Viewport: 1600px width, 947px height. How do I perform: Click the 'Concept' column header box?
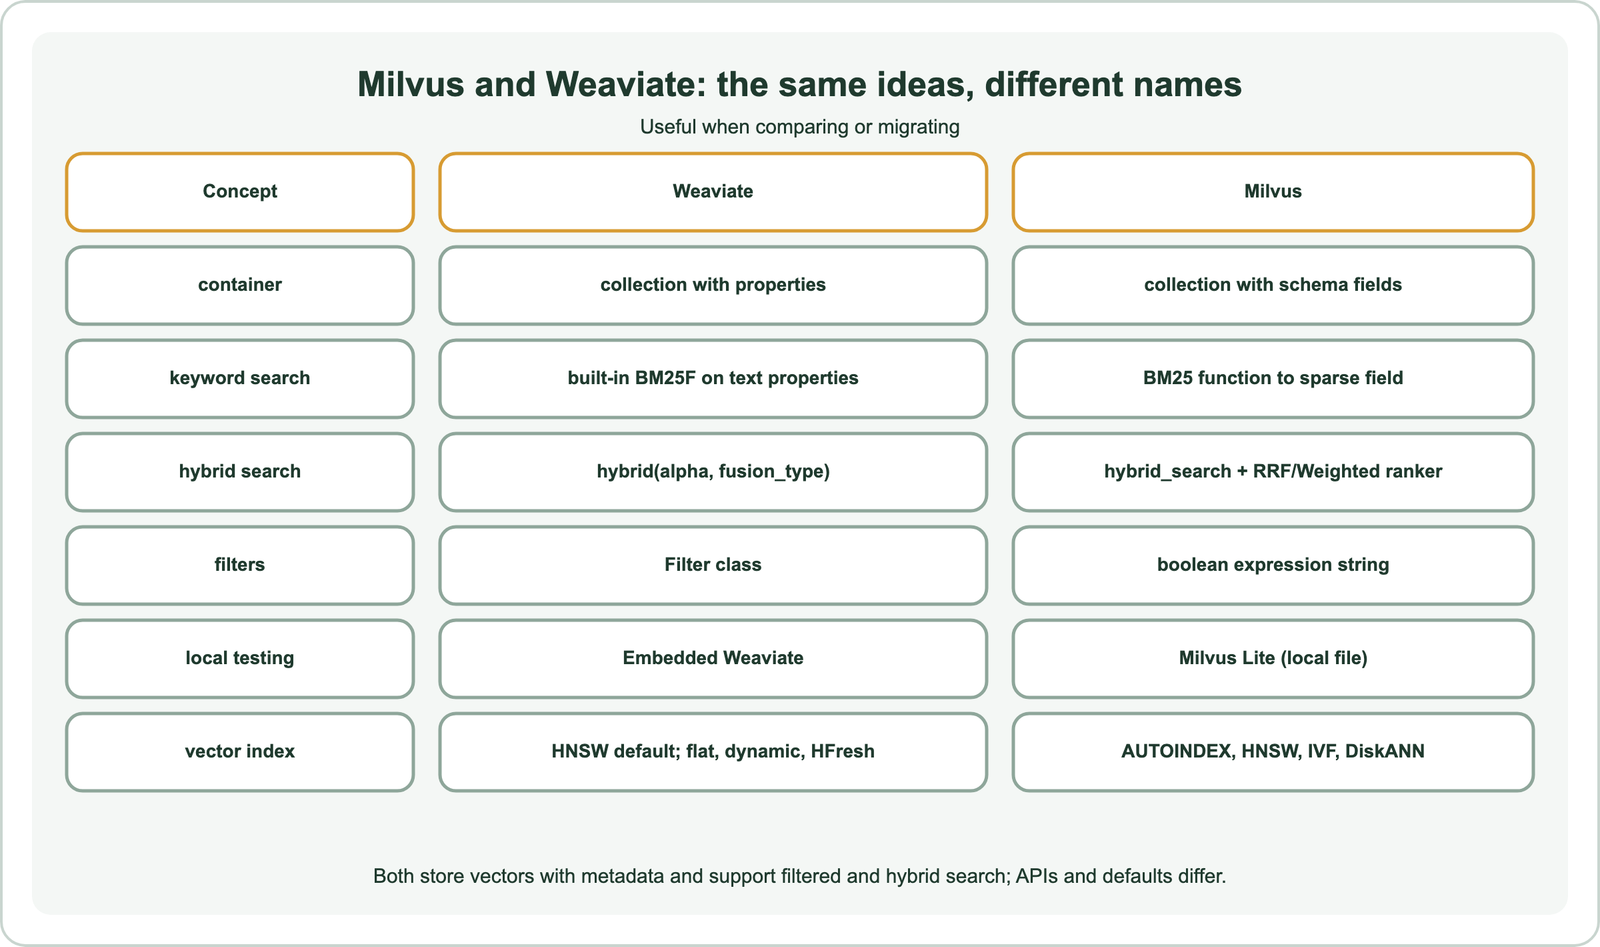coord(240,192)
